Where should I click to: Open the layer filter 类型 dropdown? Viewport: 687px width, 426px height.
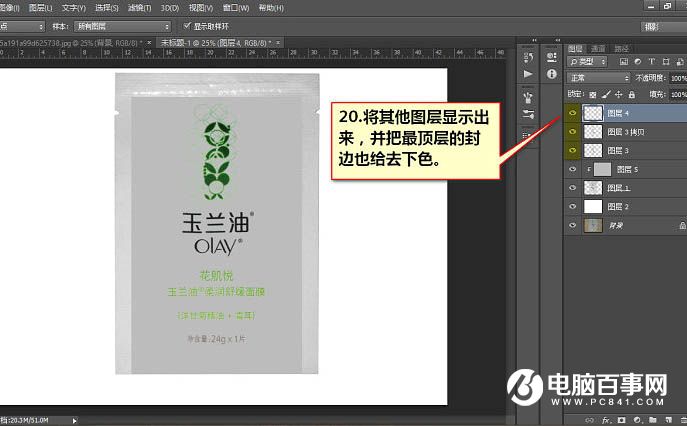587,62
